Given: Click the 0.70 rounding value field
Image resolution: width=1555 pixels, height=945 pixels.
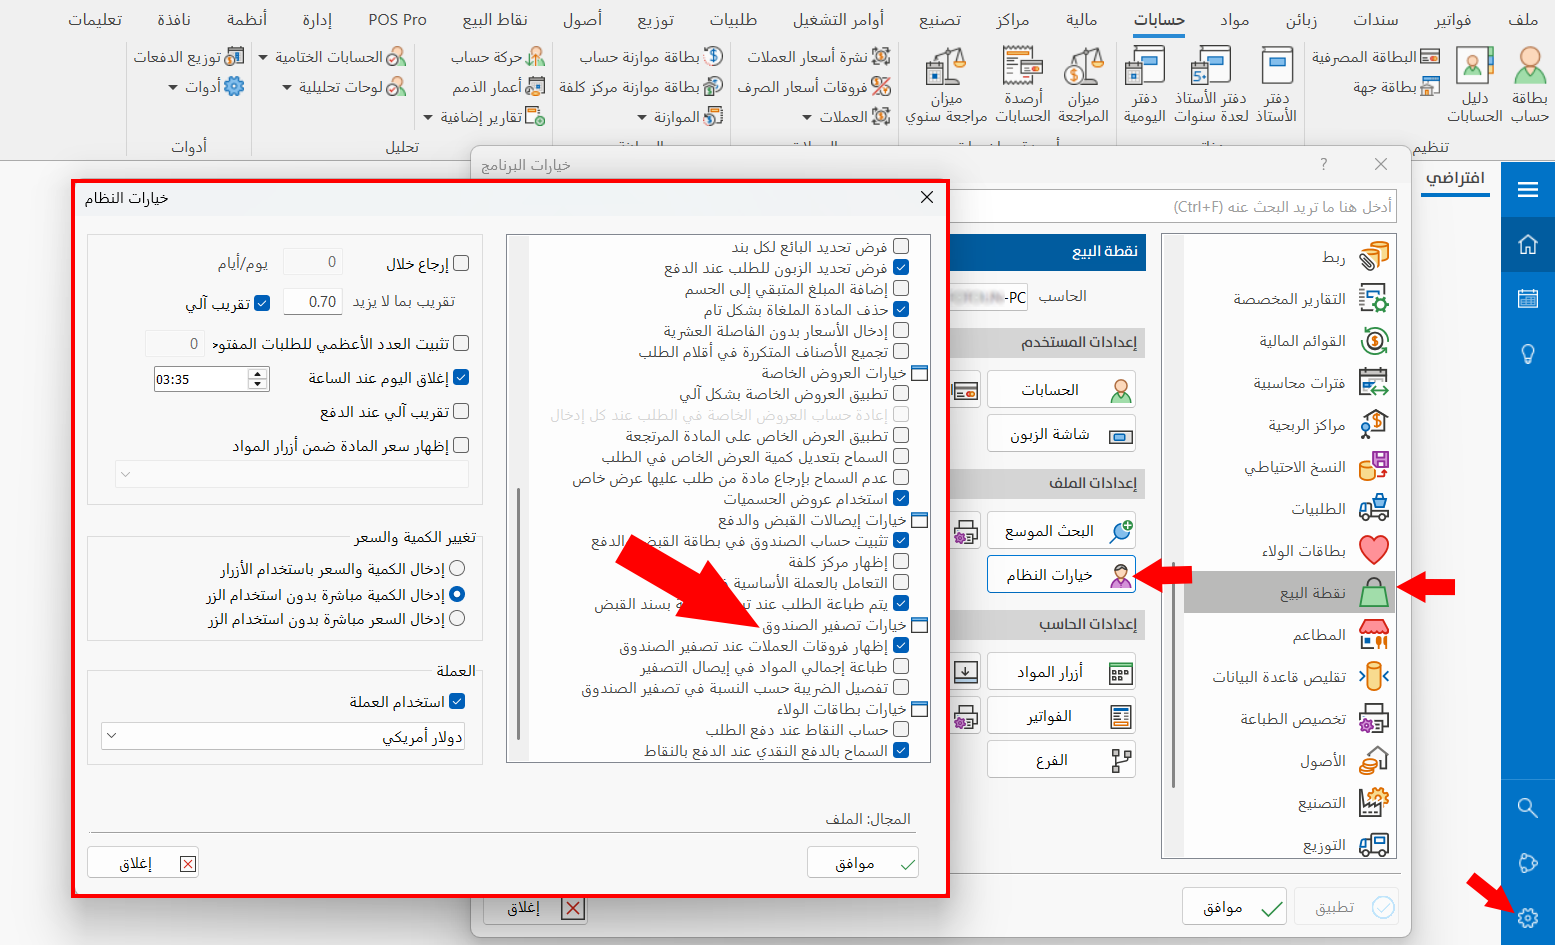Looking at the screenshot, I should [x=313, y=301].
